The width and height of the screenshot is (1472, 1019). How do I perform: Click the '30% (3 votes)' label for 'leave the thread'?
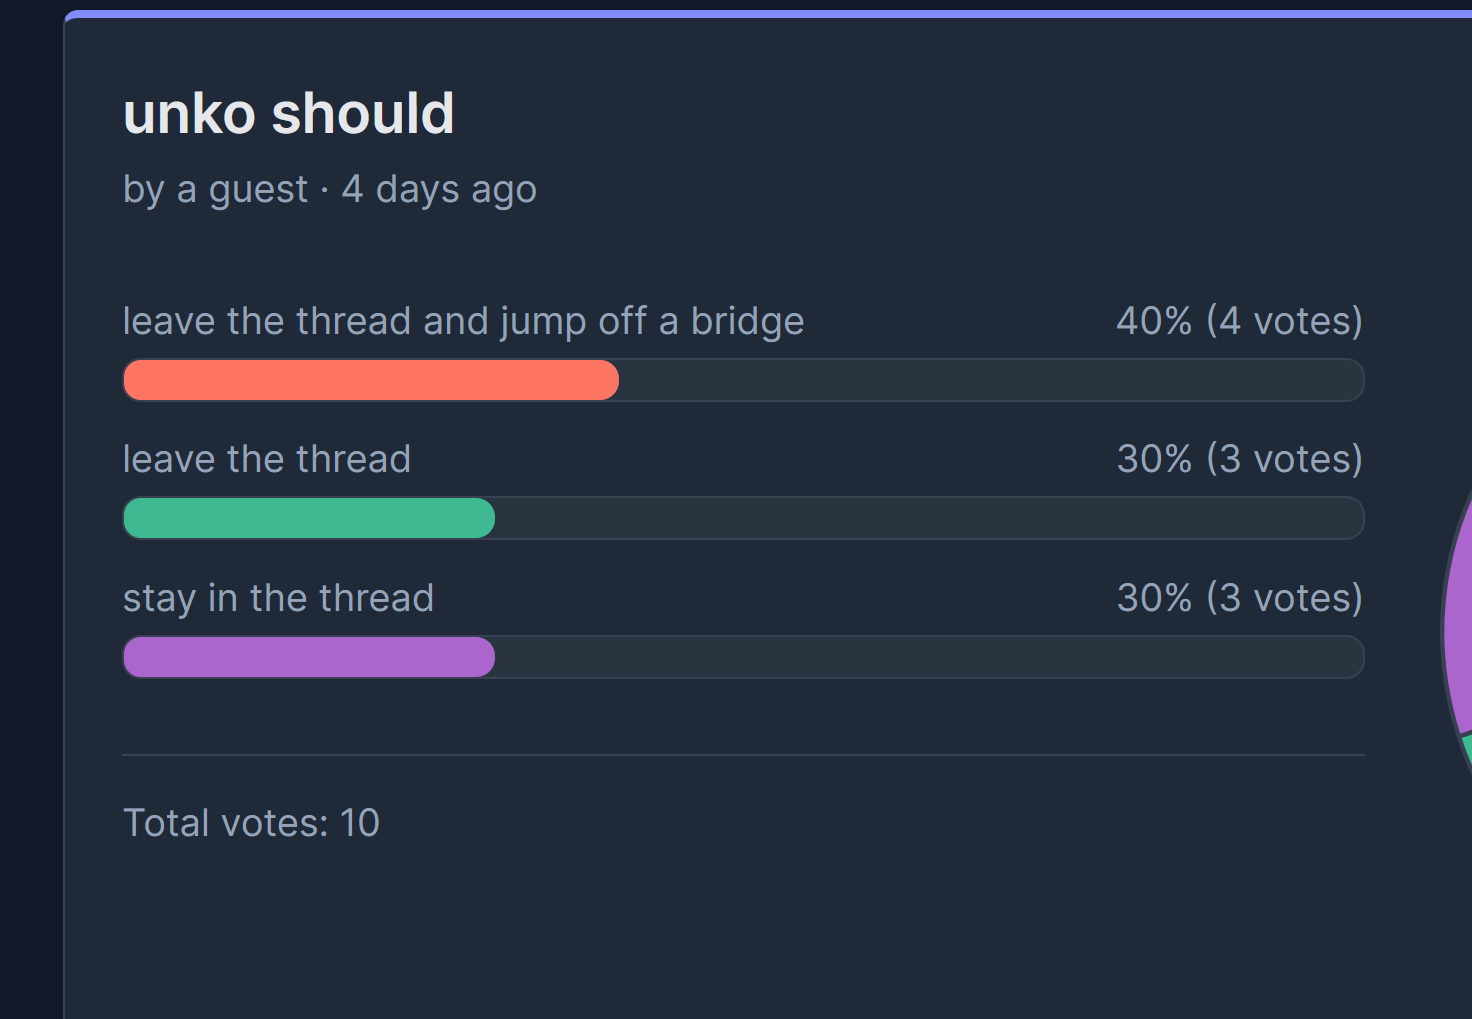[1240, 459]
